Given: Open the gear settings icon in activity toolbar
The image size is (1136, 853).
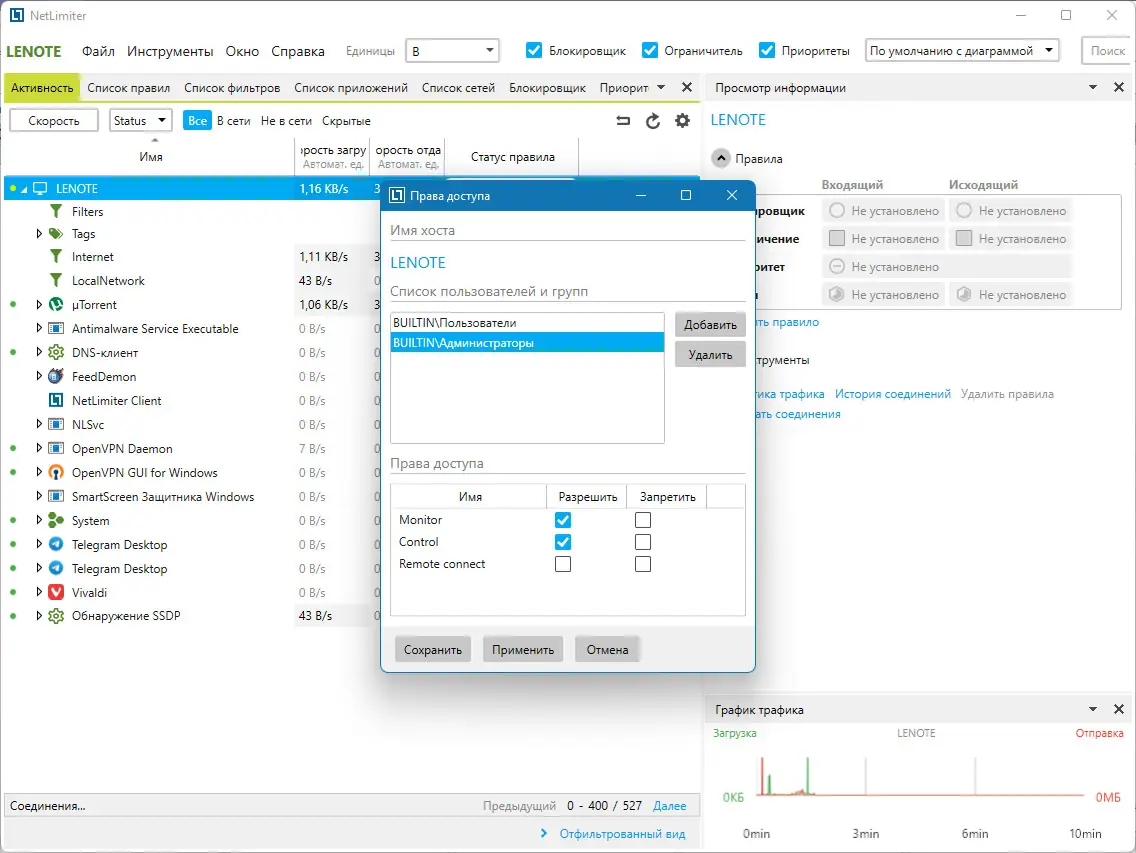Looking at the screenshot, I should pos(682,121).
